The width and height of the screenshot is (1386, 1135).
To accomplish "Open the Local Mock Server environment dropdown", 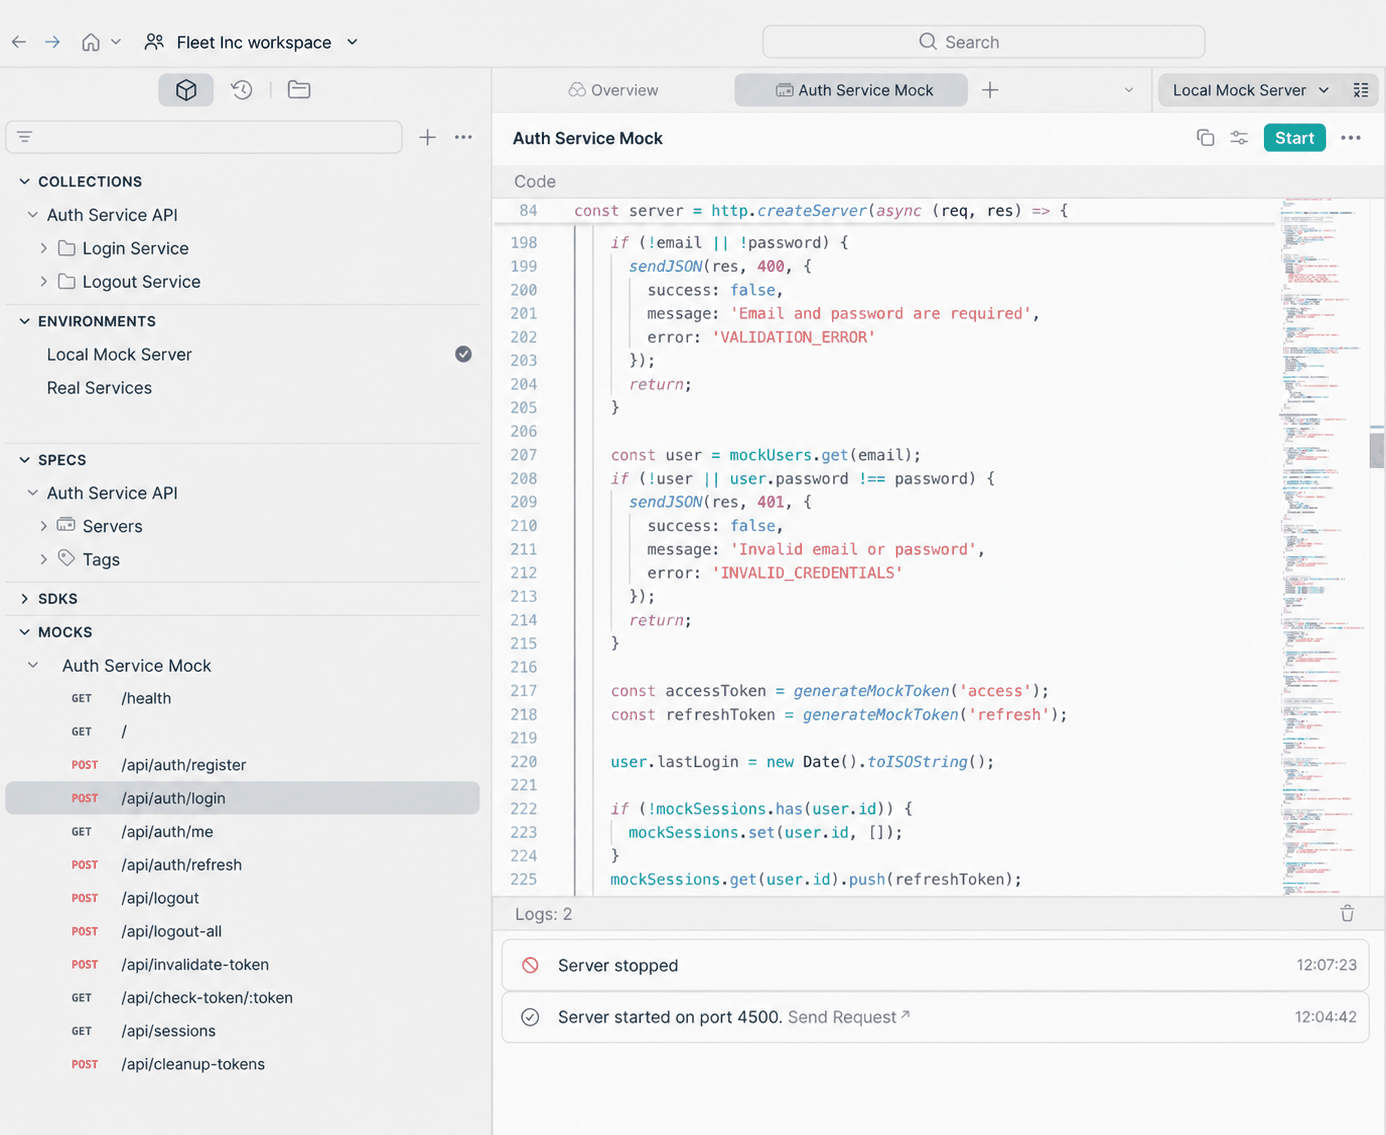I will [x=1250, y=90].
